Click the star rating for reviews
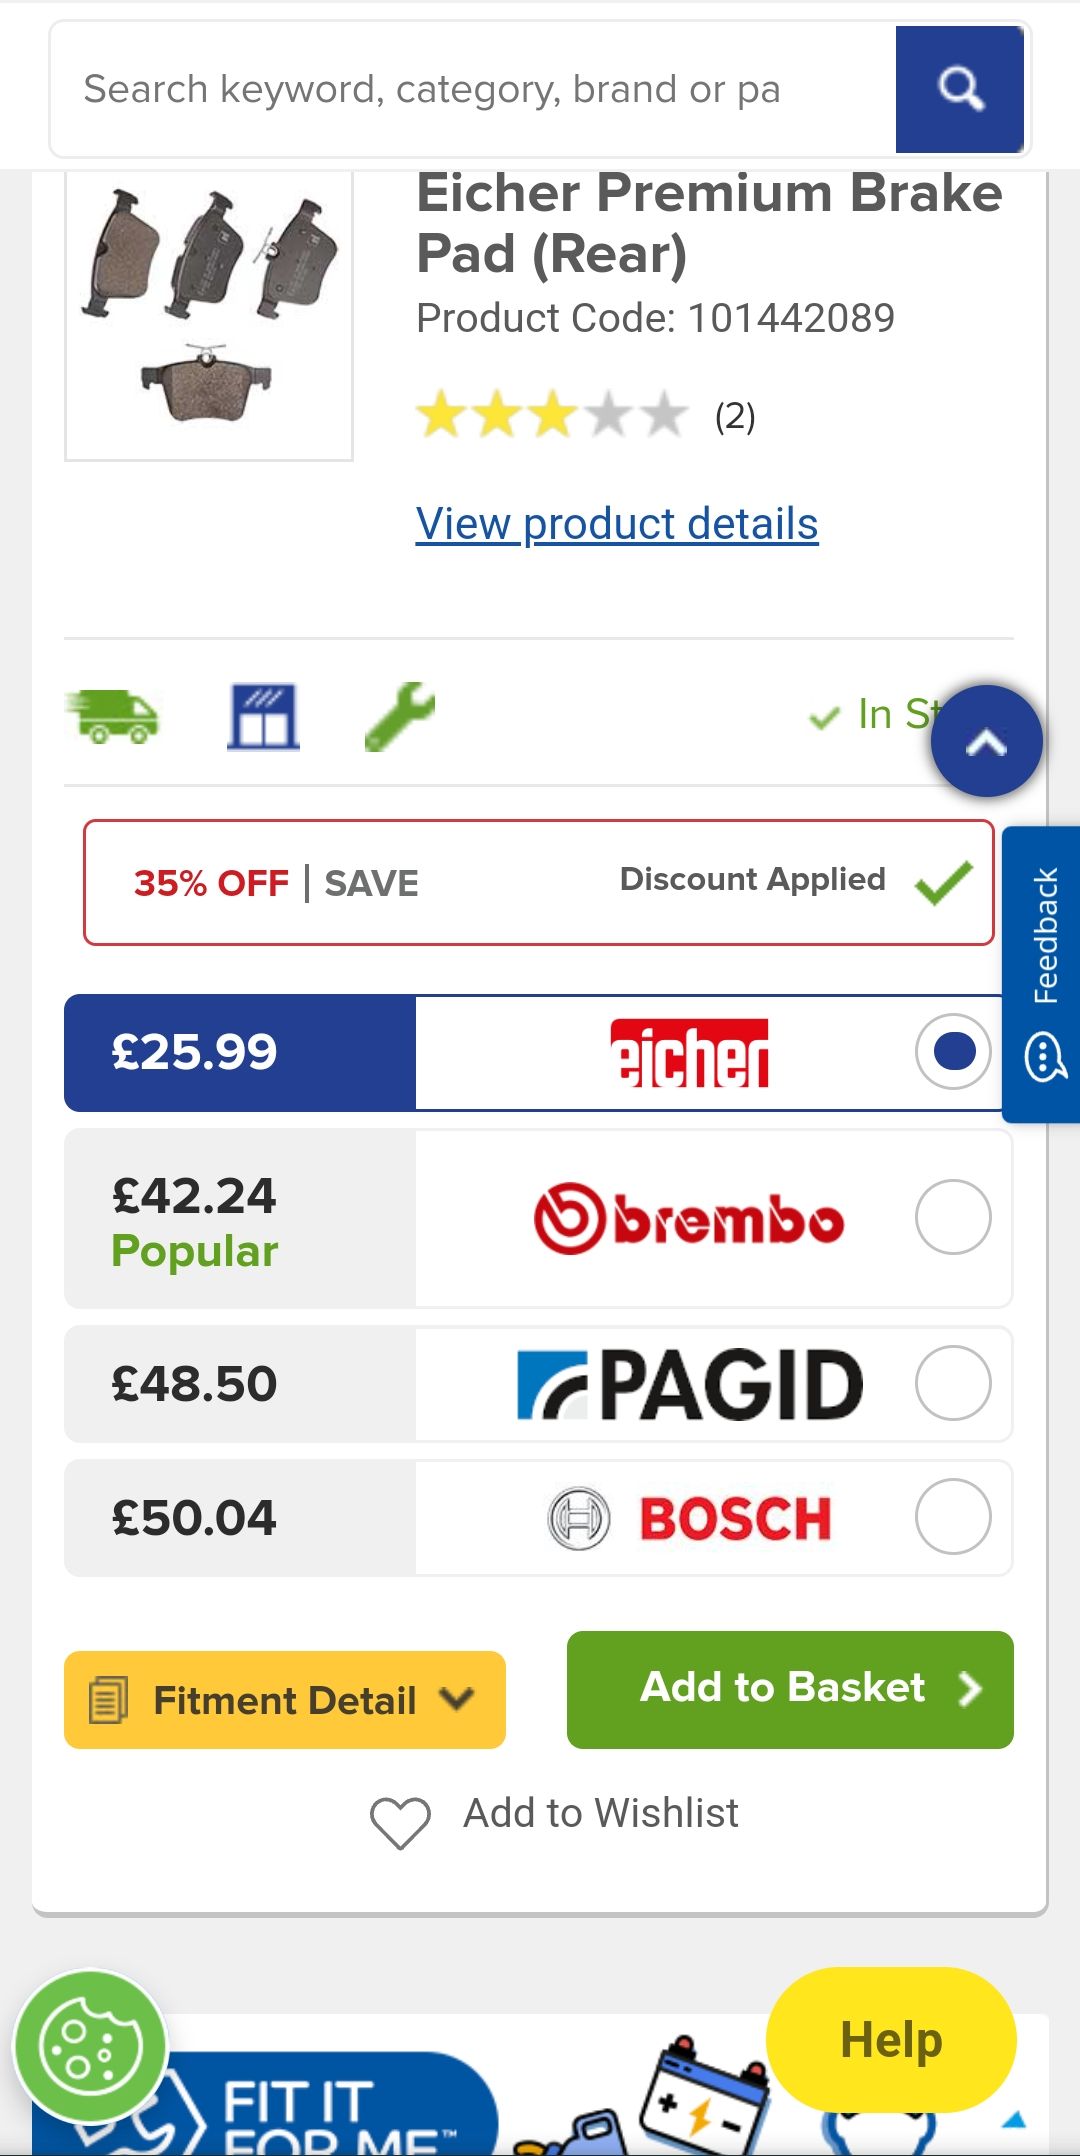 coord(552,416)
